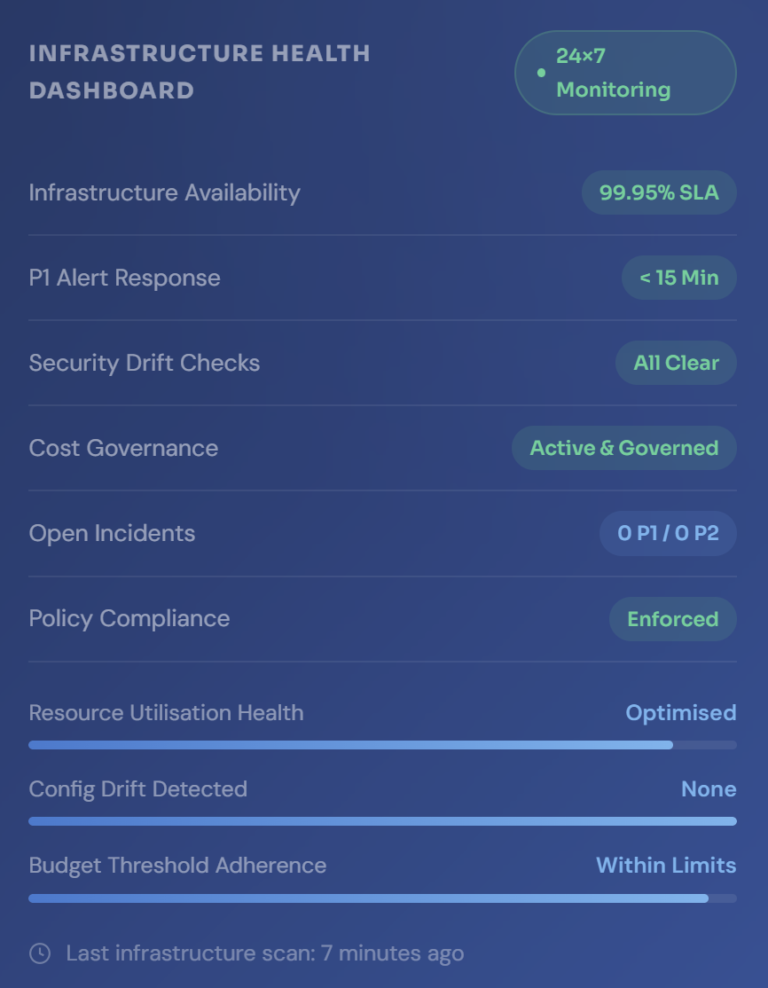Select the Enforced compliance badge
The image size is (768, 988).
[x=672, y=619]
